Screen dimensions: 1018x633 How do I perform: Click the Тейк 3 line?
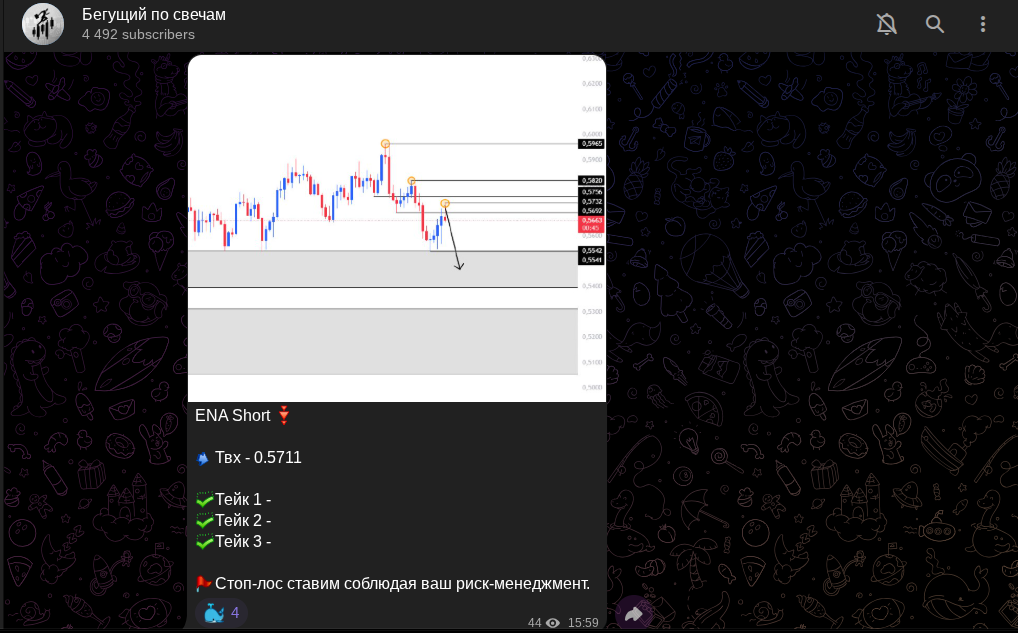pyautogui.click(x=234, y=541)
